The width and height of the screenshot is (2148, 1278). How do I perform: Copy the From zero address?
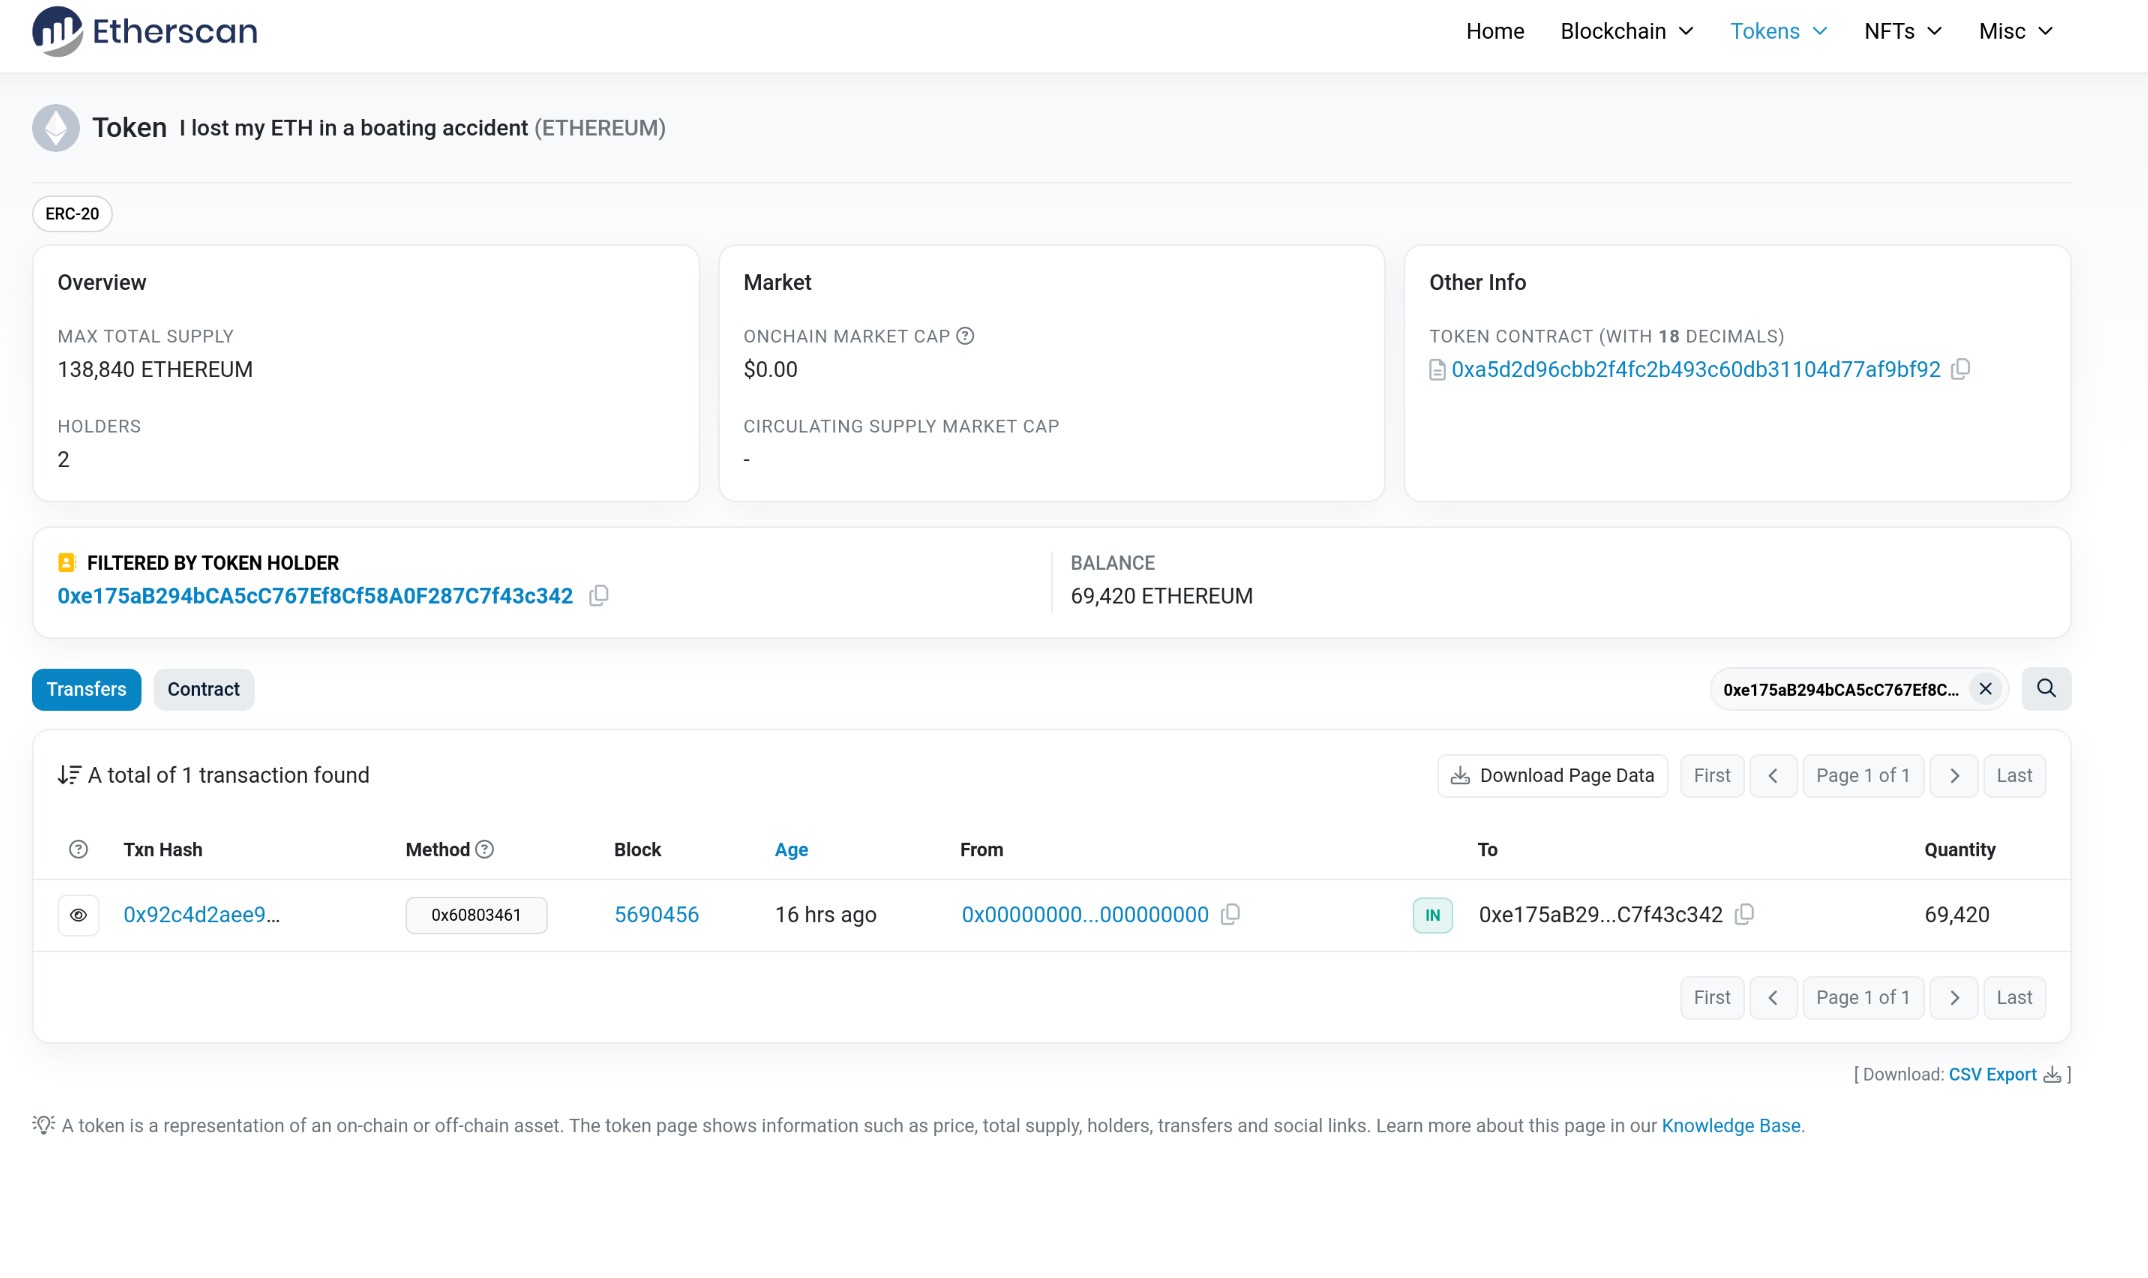click(1231, 914)
